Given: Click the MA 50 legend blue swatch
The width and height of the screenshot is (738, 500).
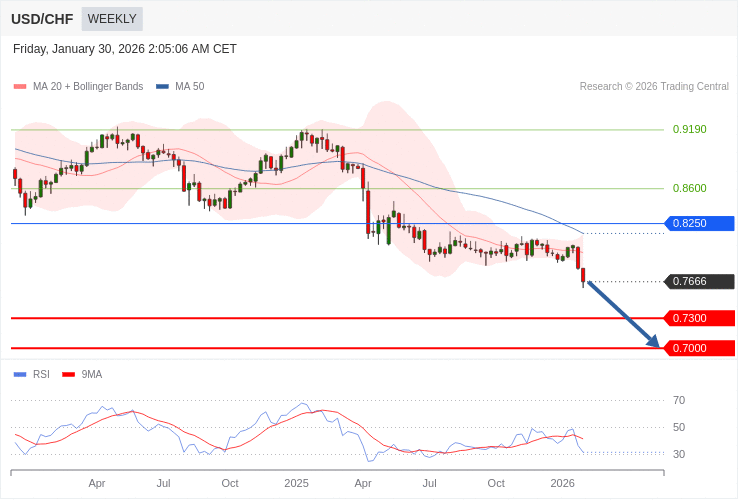Looking at the screenshot, I should click(x=162, y=87).
